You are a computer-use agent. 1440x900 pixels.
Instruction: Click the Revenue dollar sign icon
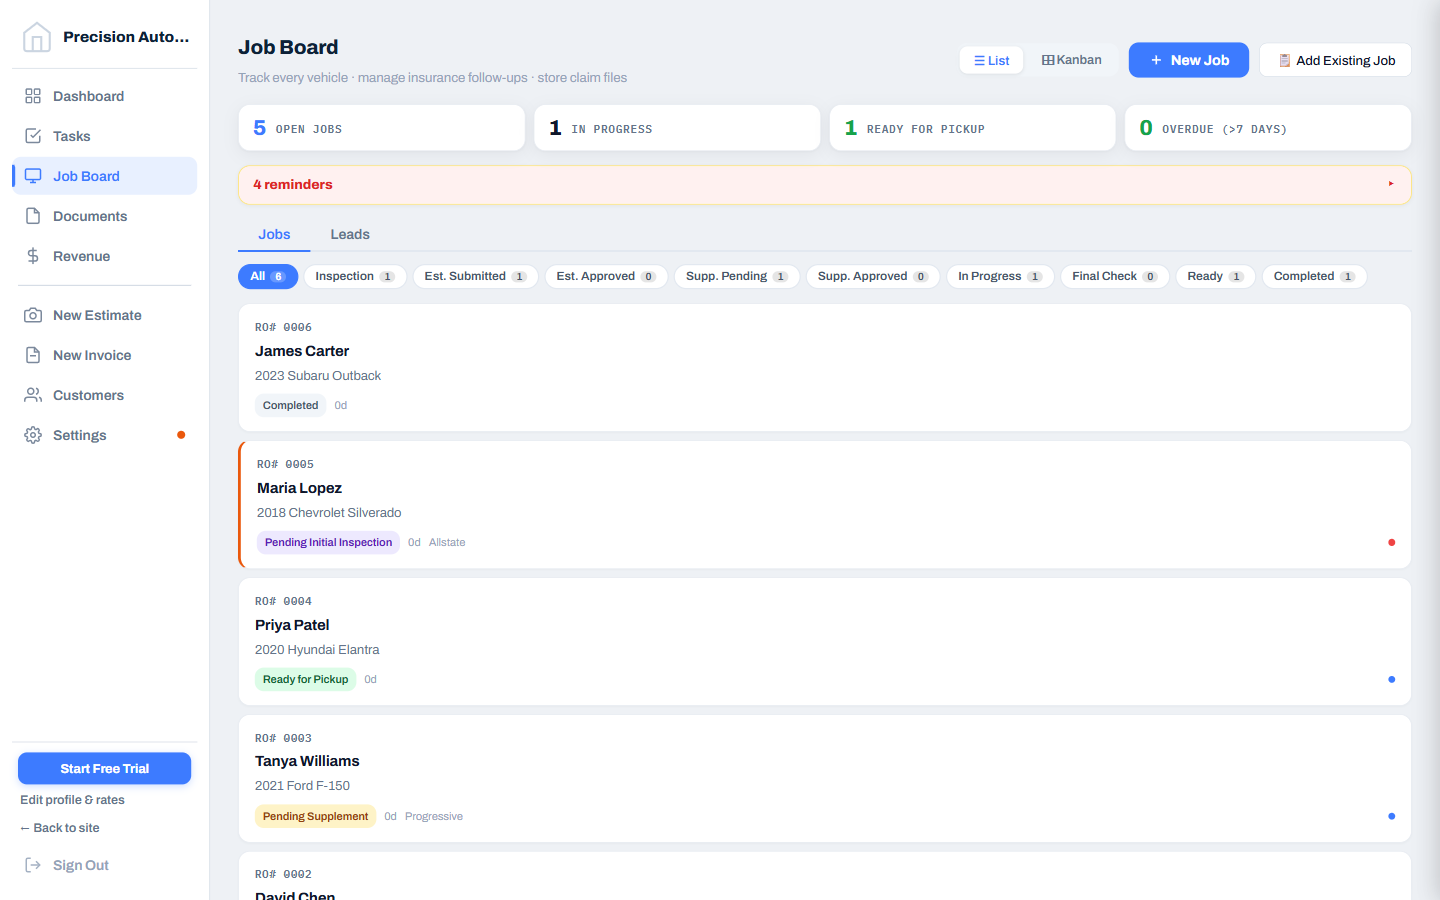pos(33,256)
